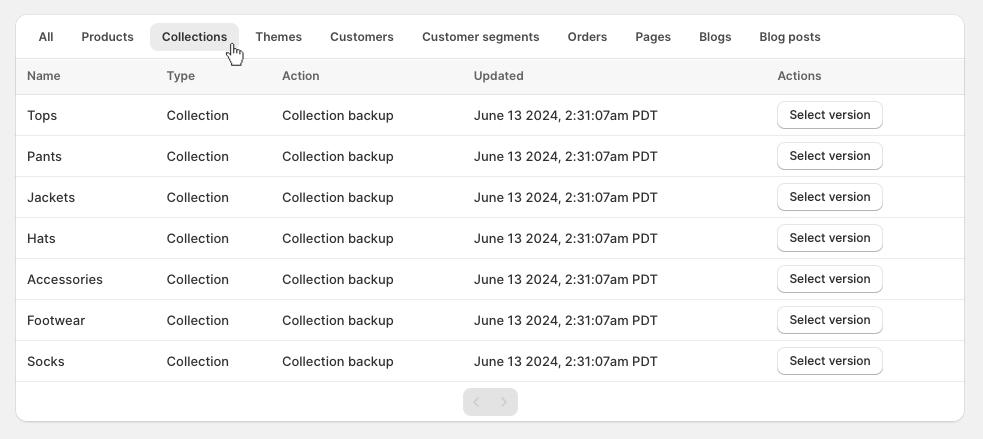Click Collection backup in the Jackets row

tap(337, 198)
